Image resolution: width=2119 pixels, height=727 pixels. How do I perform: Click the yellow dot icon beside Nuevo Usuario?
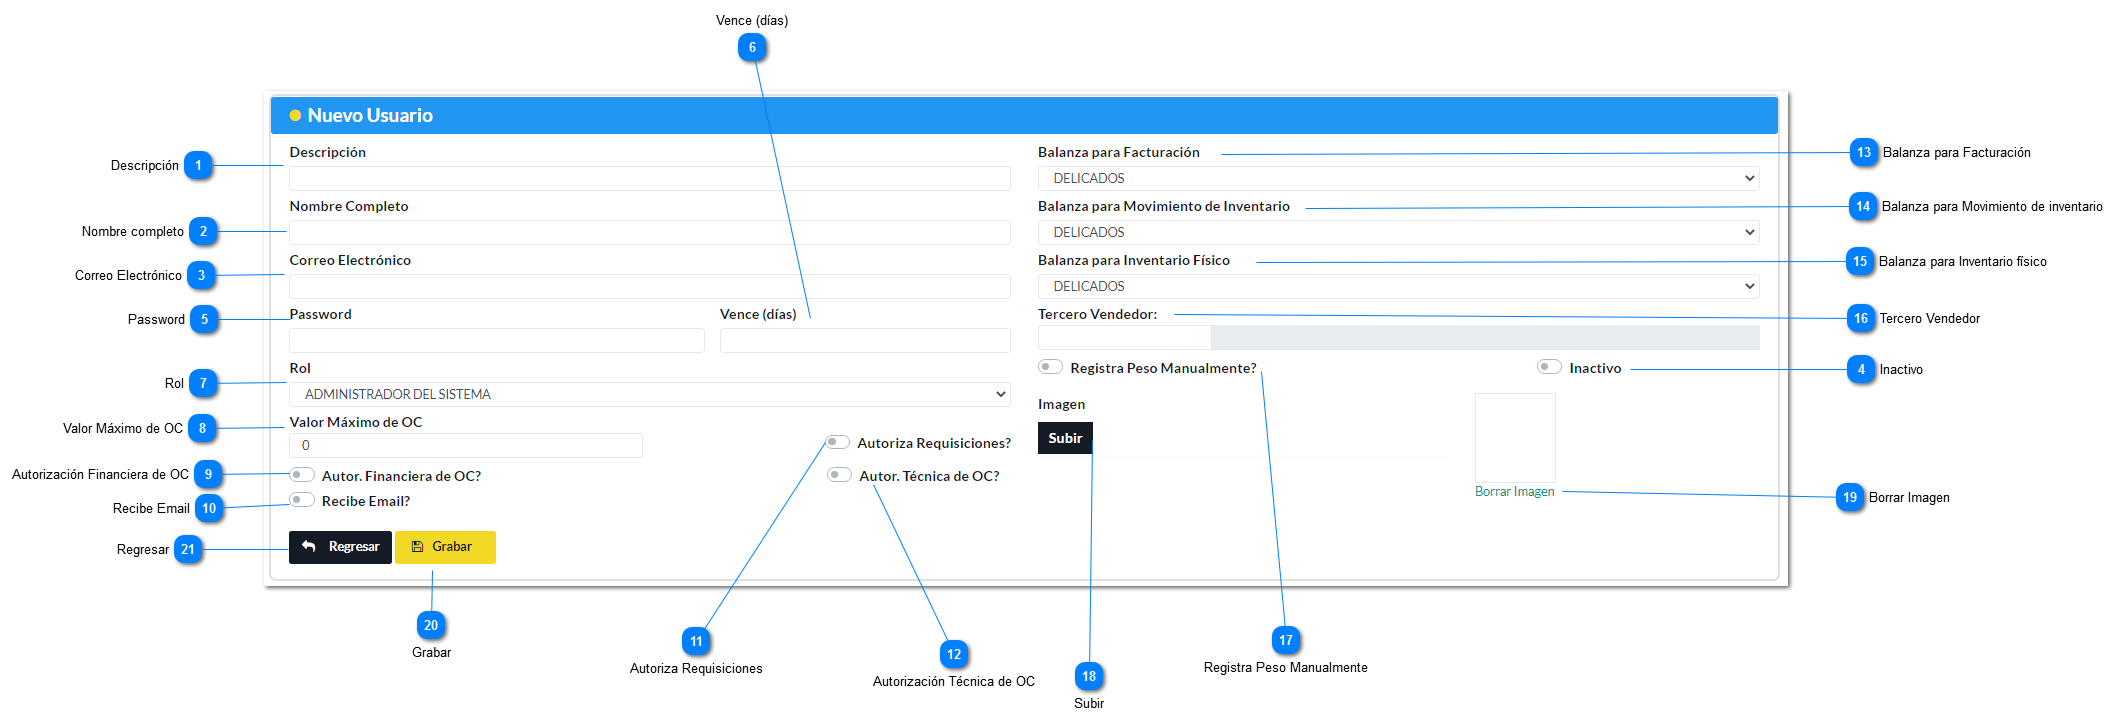point(295,116)
